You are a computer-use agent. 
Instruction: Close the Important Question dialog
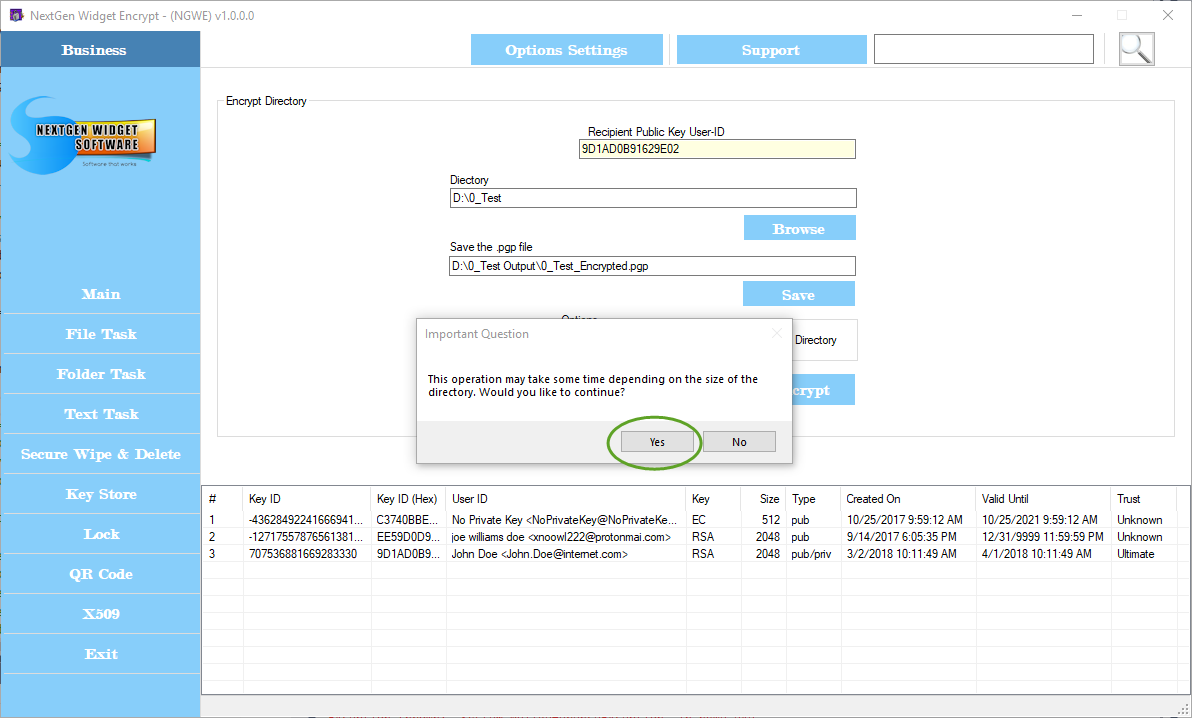coord(777,334)
